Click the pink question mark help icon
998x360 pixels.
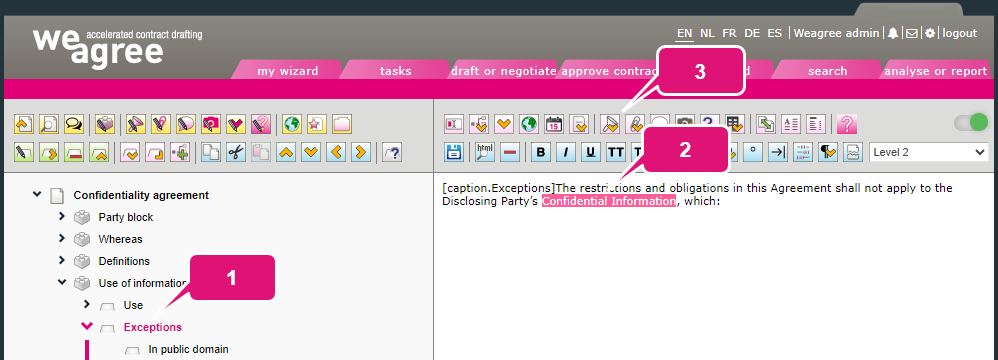click(847, 124)
